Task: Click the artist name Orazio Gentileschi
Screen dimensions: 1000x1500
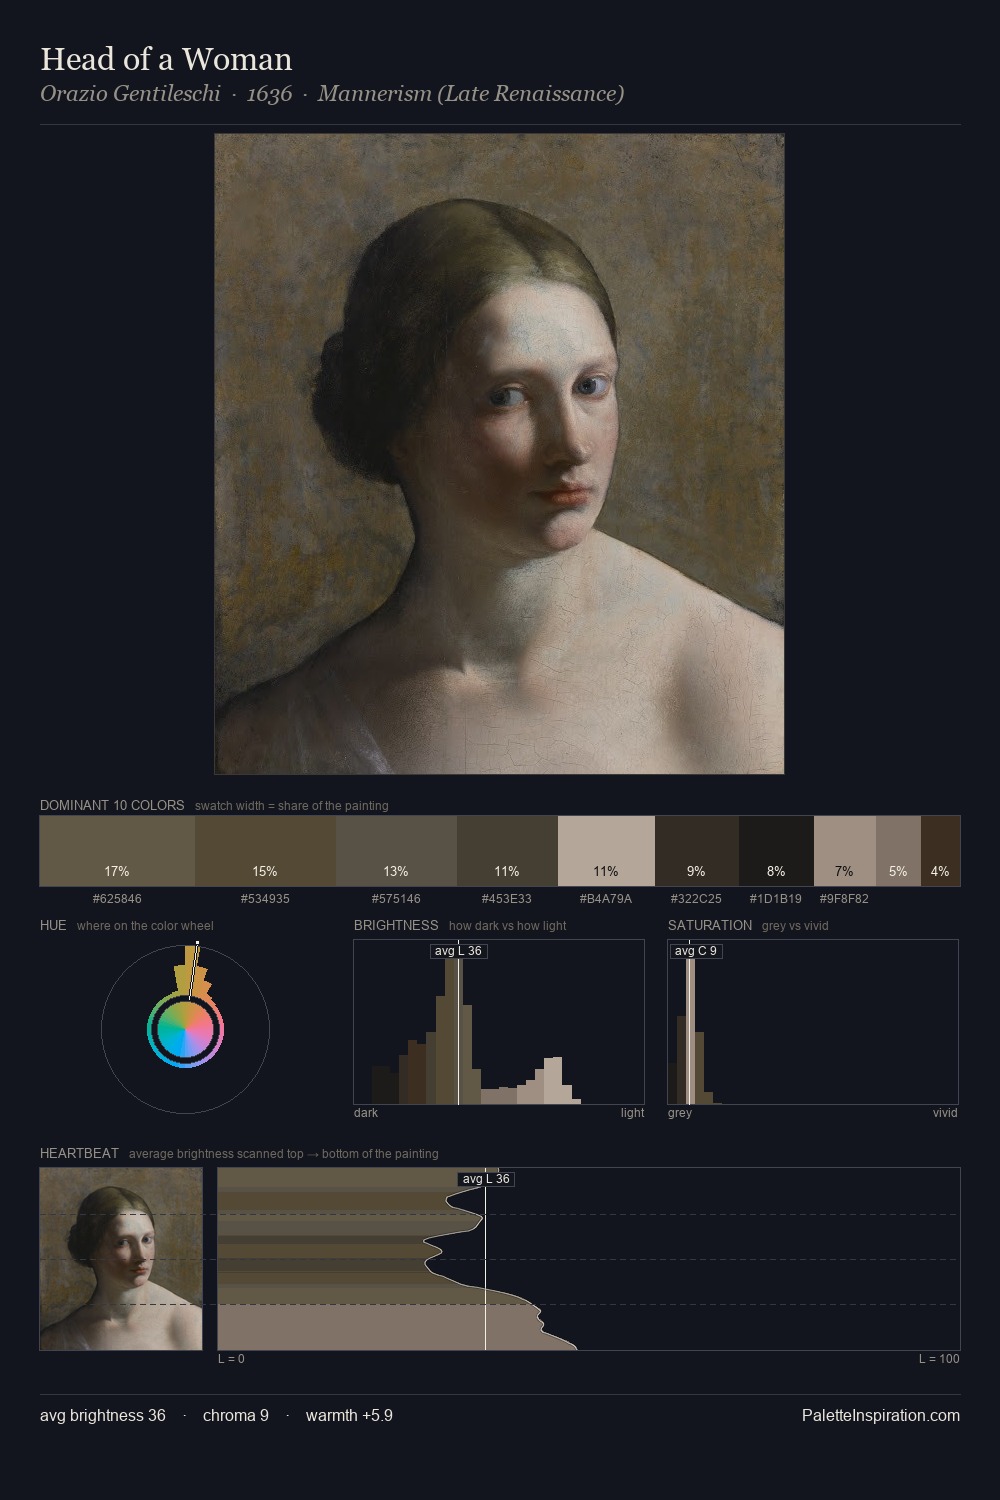Action: 130,94
